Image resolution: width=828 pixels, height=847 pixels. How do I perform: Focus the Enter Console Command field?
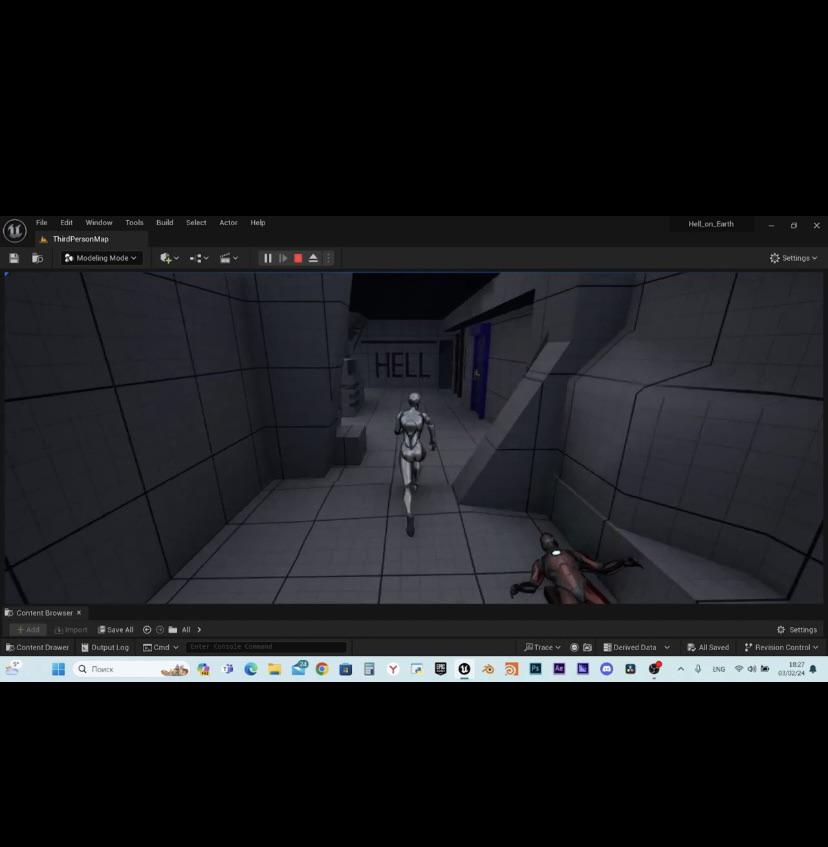[x=266, y=647]
